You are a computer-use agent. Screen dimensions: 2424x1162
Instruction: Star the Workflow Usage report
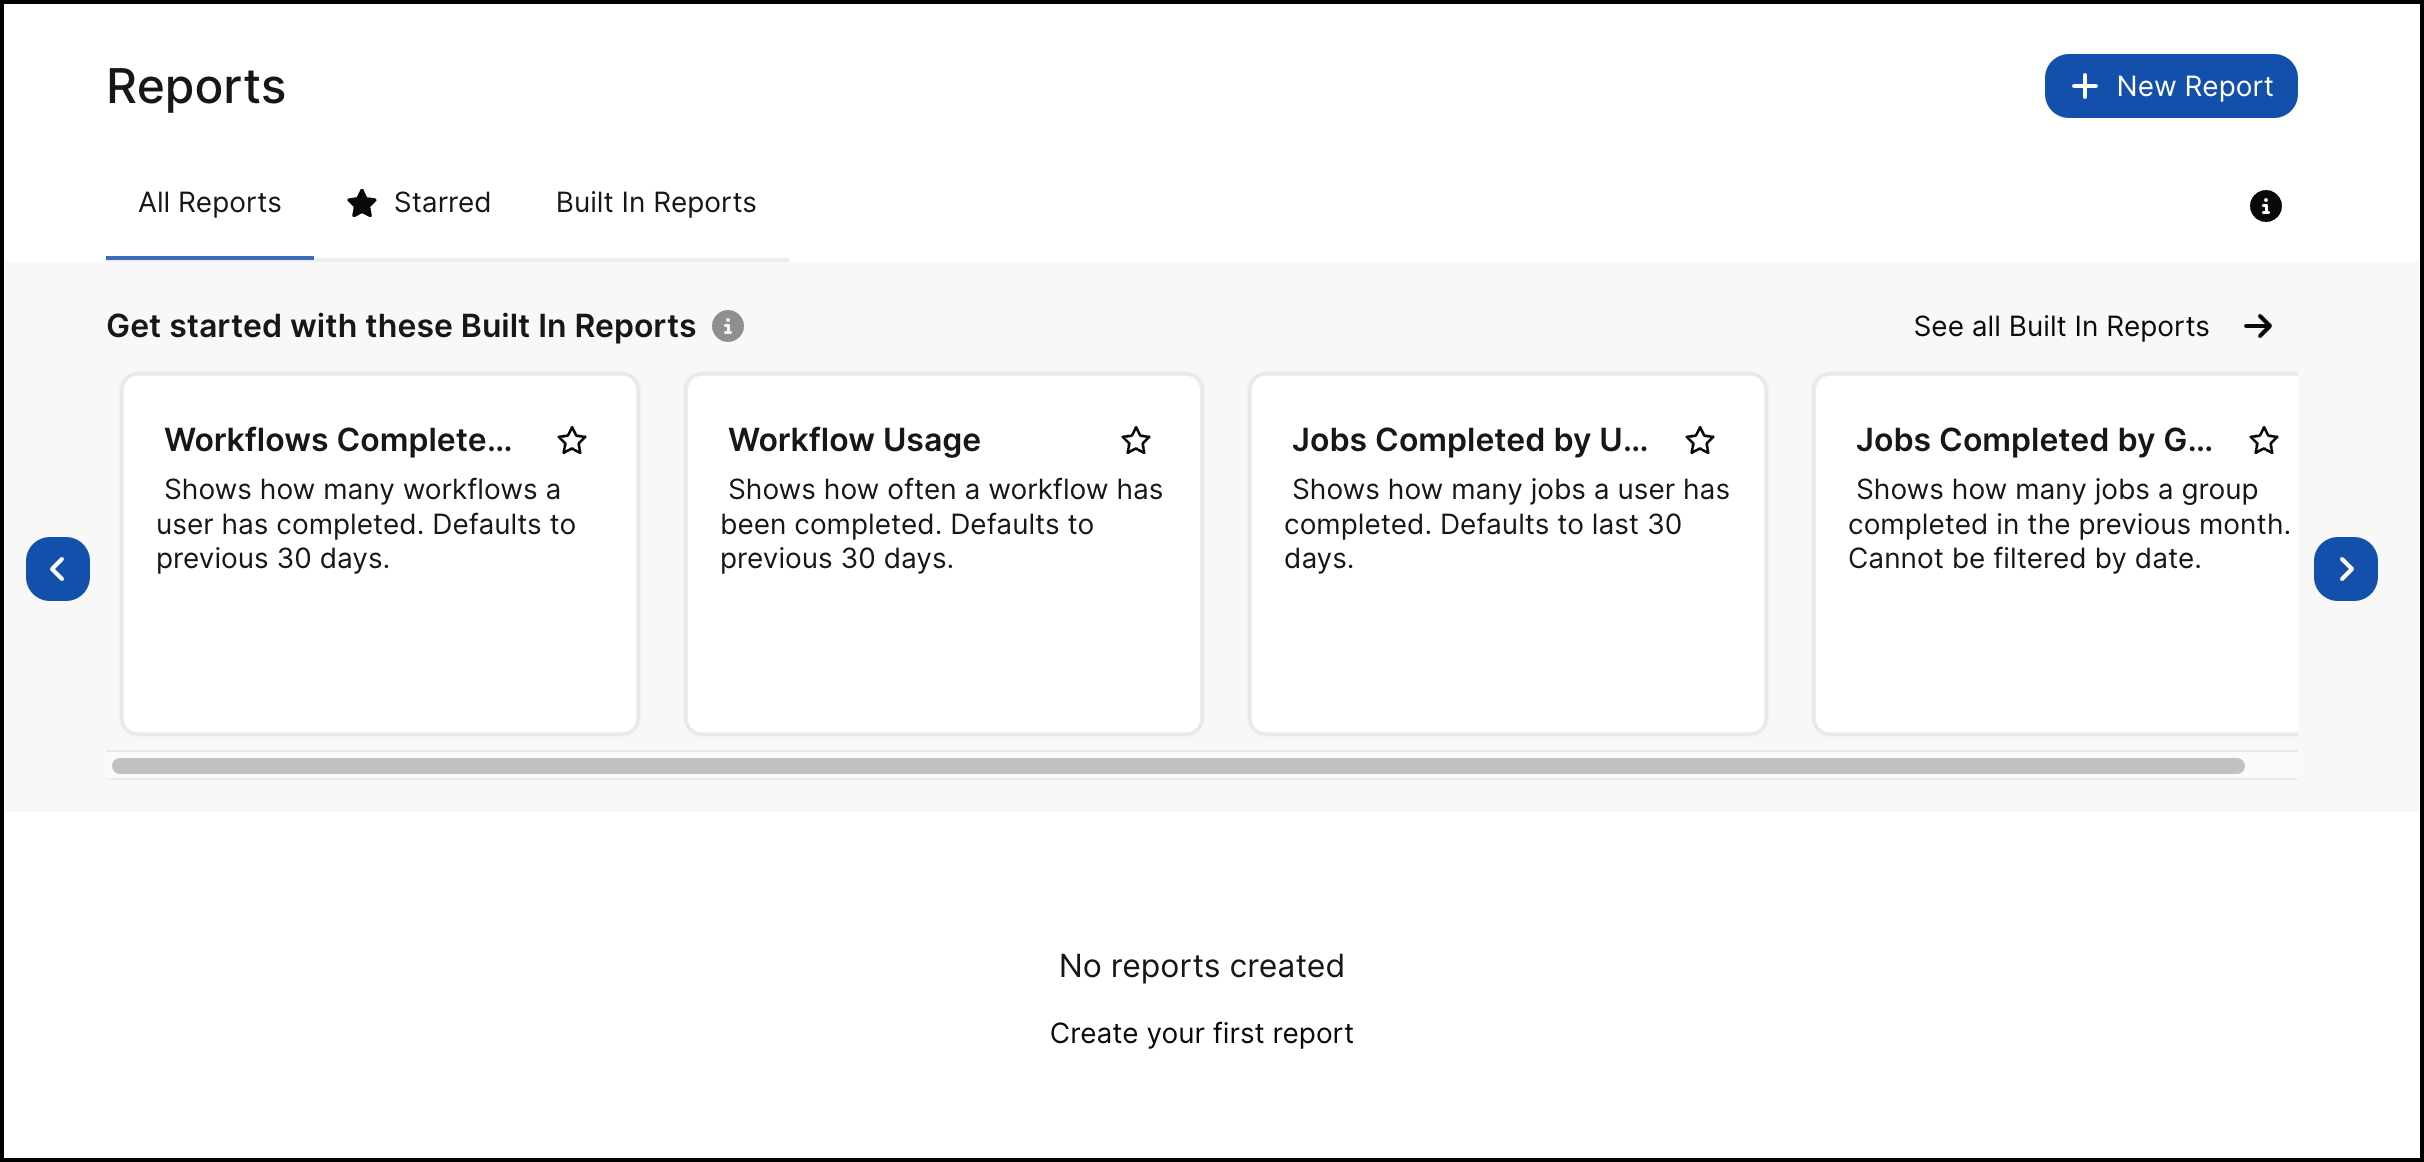click(1136, 440)
